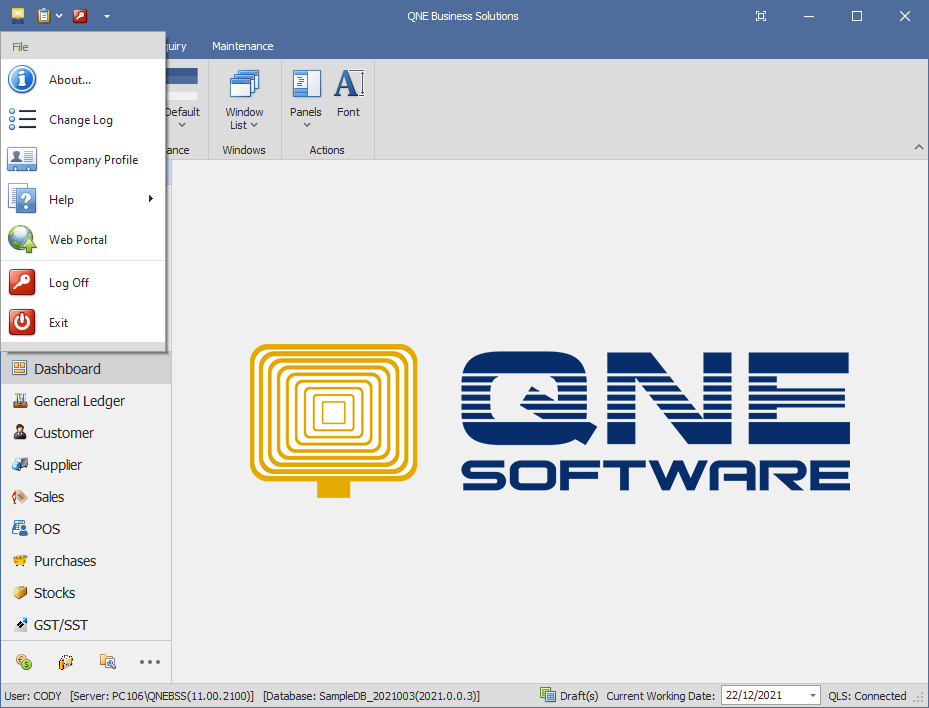
Task: Open the Panels dropdown arrow
Action: [x=306, y=125]
